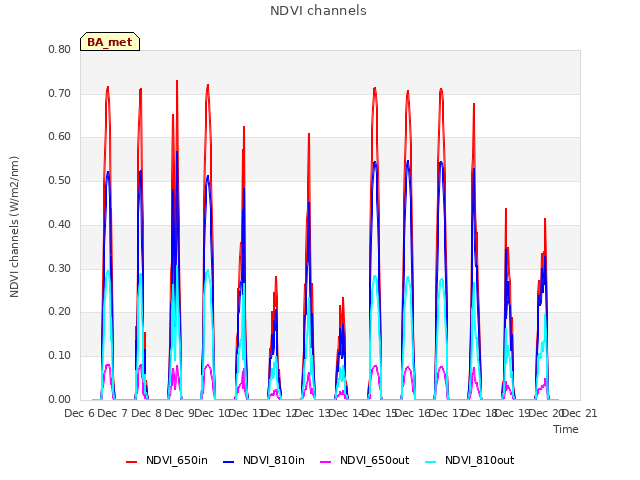Click the 0.00 y-axis tick label
The height and width of the screenshot is (480, 640).
tap(59, 400)
